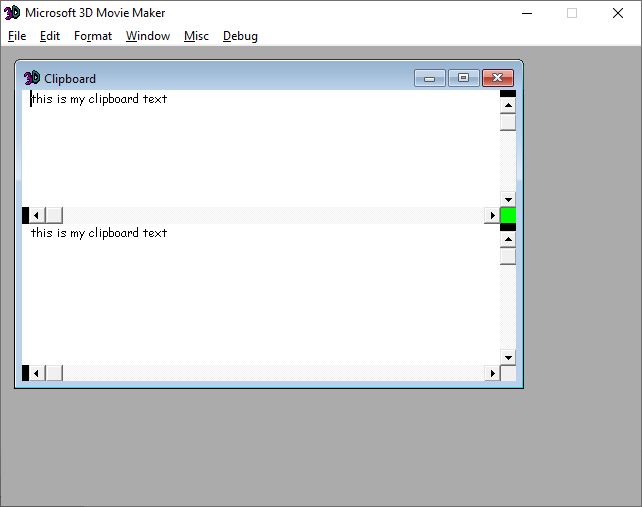Click the upper pane scroll-down arrow

click(508, 199)
